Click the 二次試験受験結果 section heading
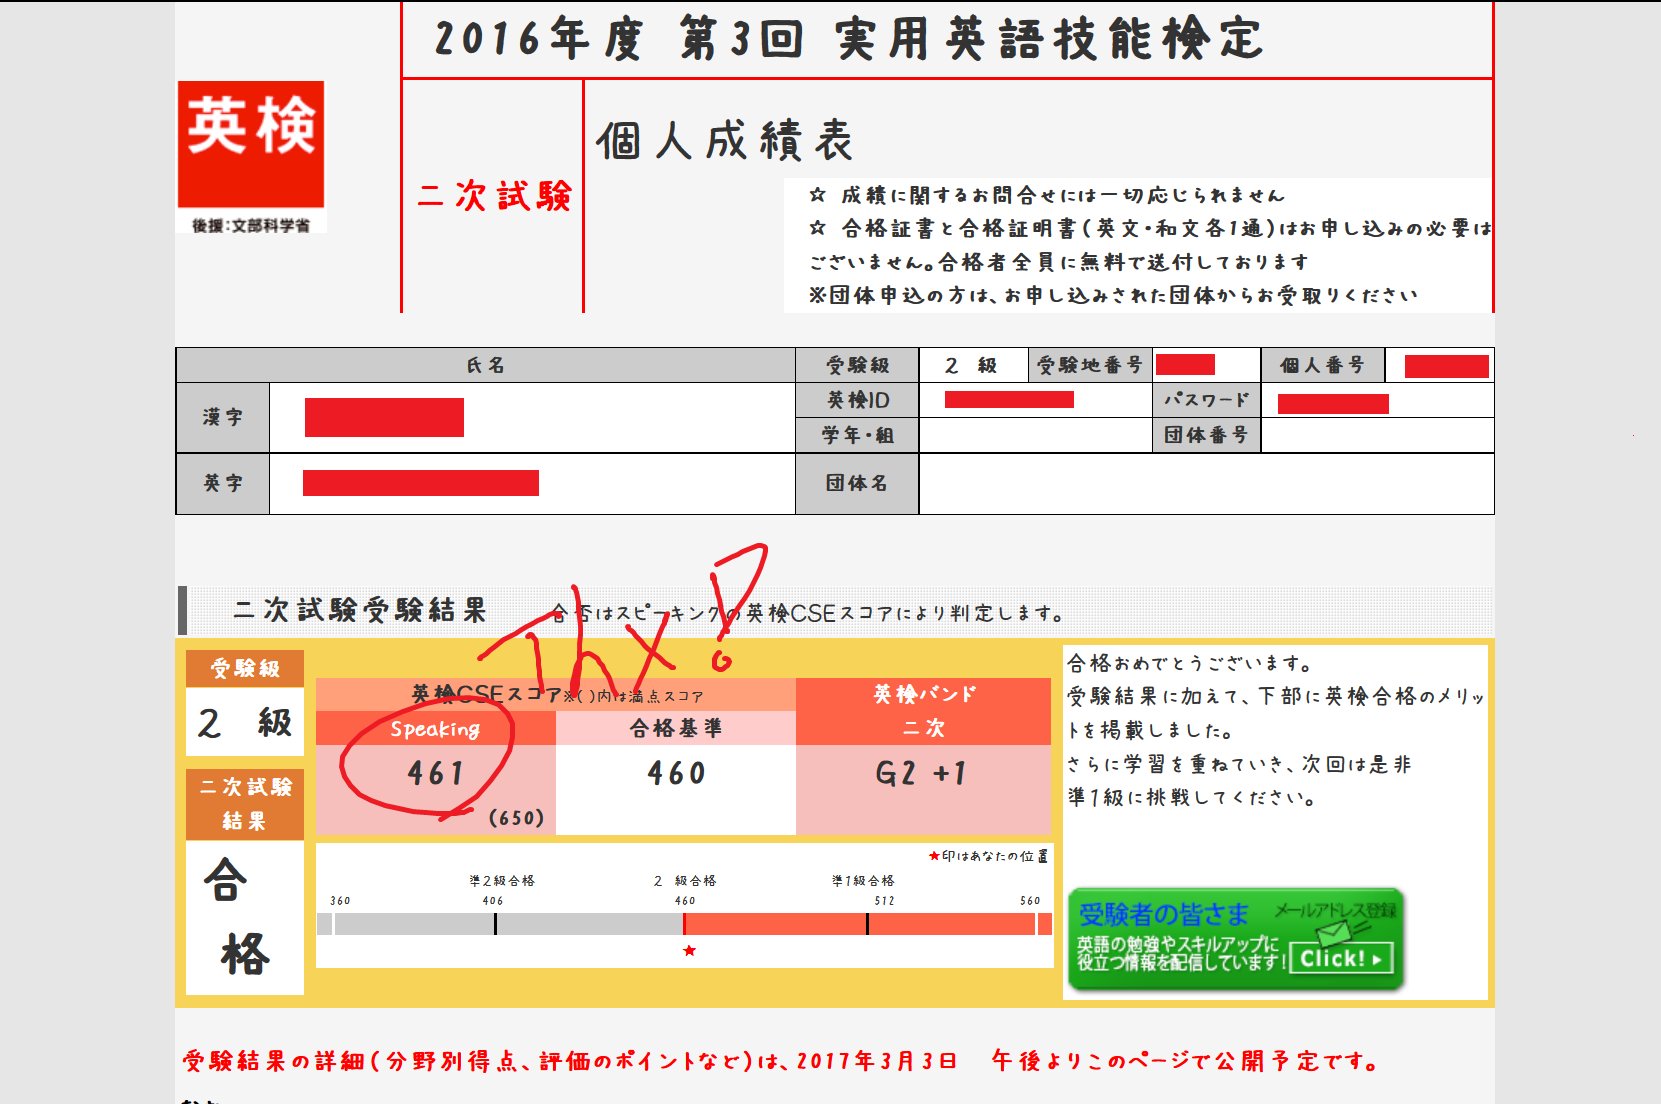Screen dimensions: 1661x1104 pyautogui.click(x=360, y=610)
